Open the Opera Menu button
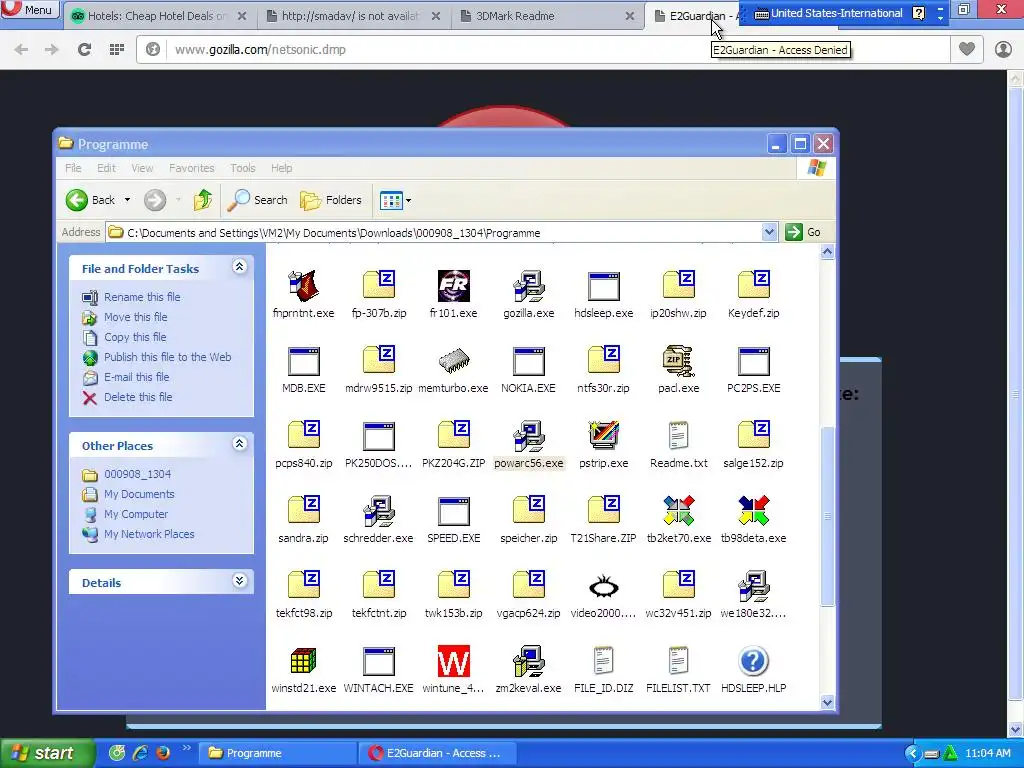Viewport: 1024px width, 768px height. [x=29, y=10]
